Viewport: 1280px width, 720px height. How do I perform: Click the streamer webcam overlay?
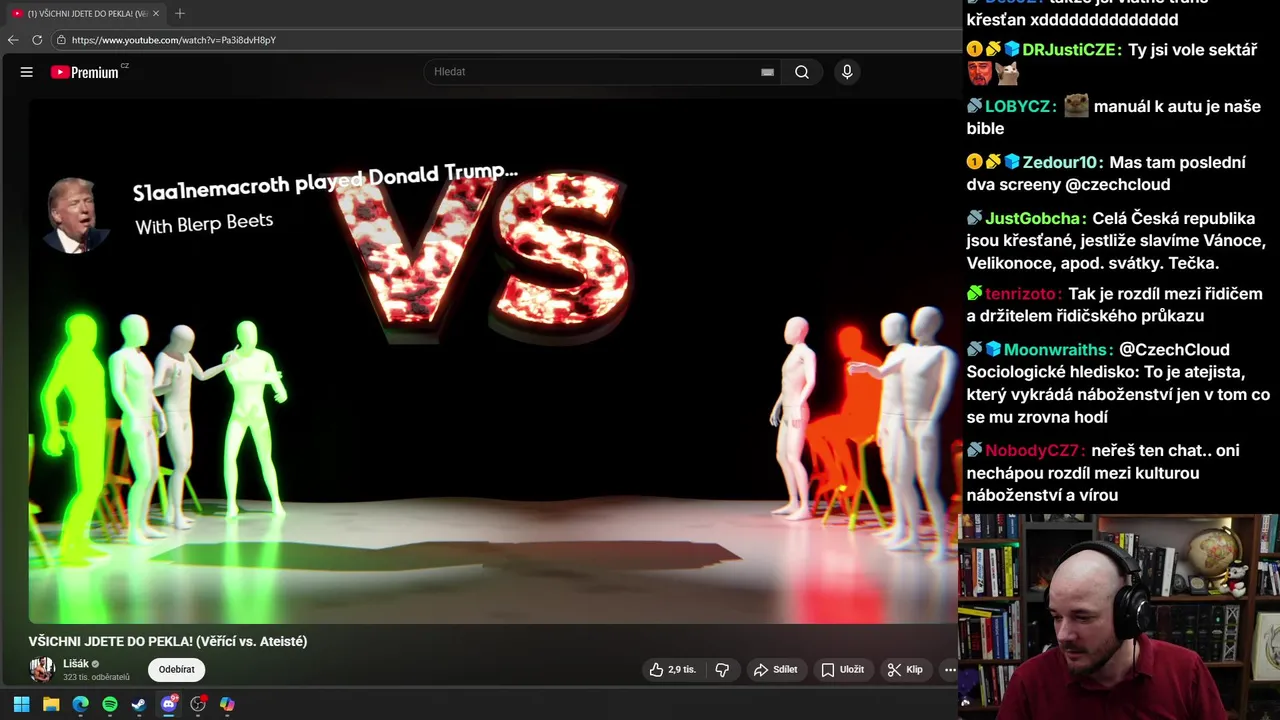tap(1119, 617)
